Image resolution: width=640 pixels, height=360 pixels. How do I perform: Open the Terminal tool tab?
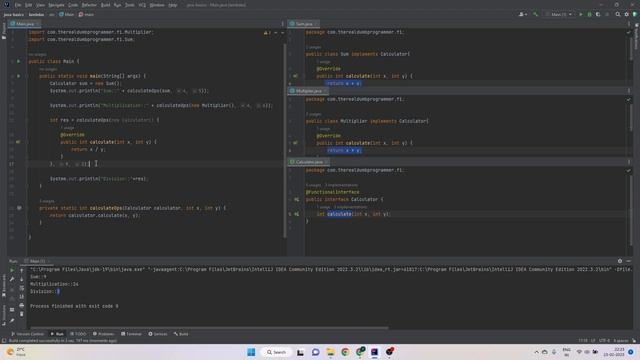pyautogui.click(x=131, y=334)
